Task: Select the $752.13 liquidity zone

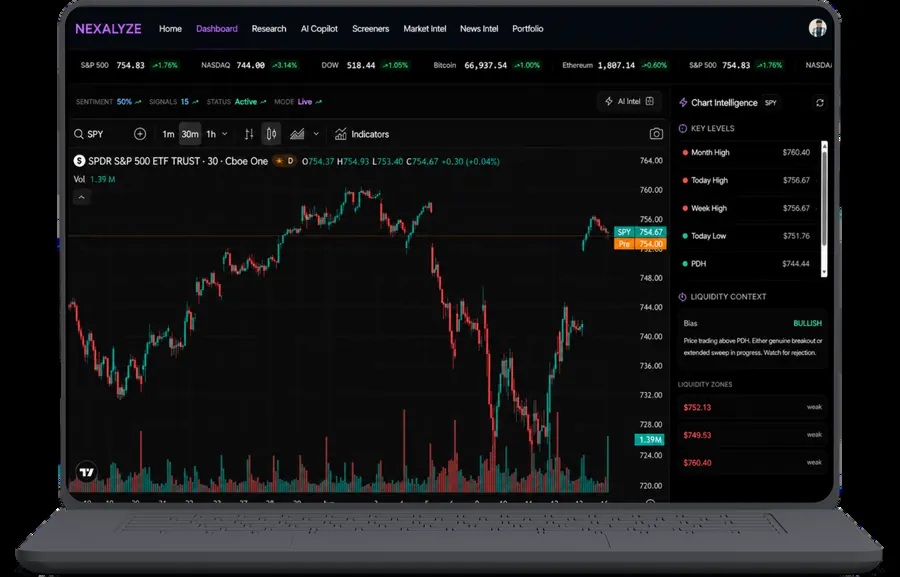Action: 752,407
